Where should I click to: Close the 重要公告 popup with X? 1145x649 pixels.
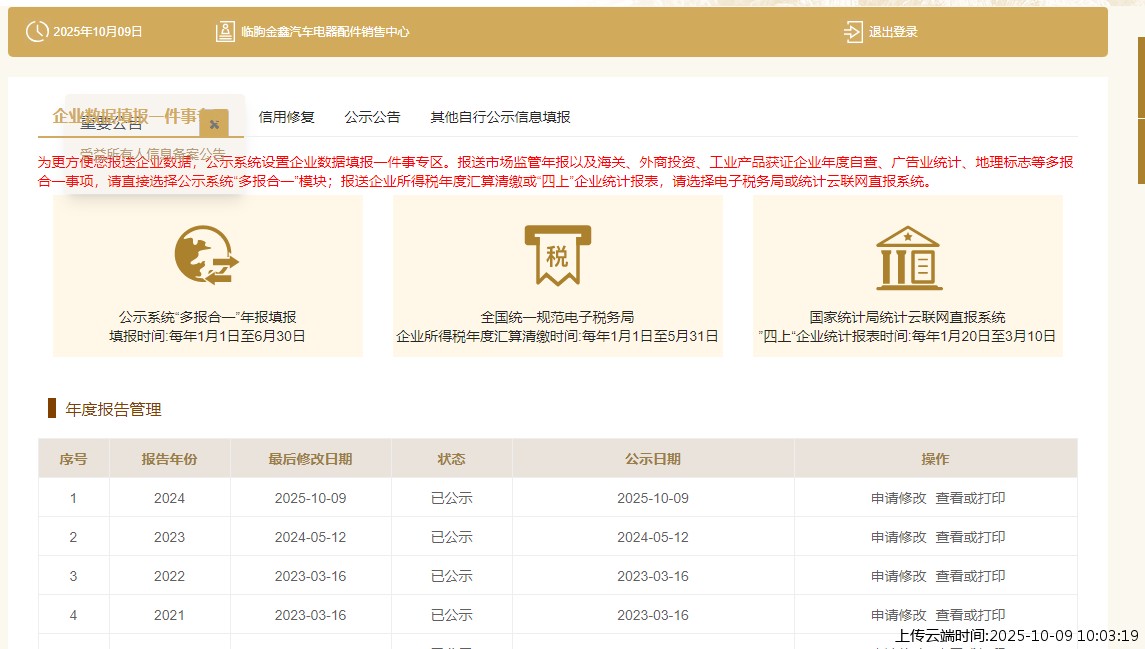click(x=214, y=124)
